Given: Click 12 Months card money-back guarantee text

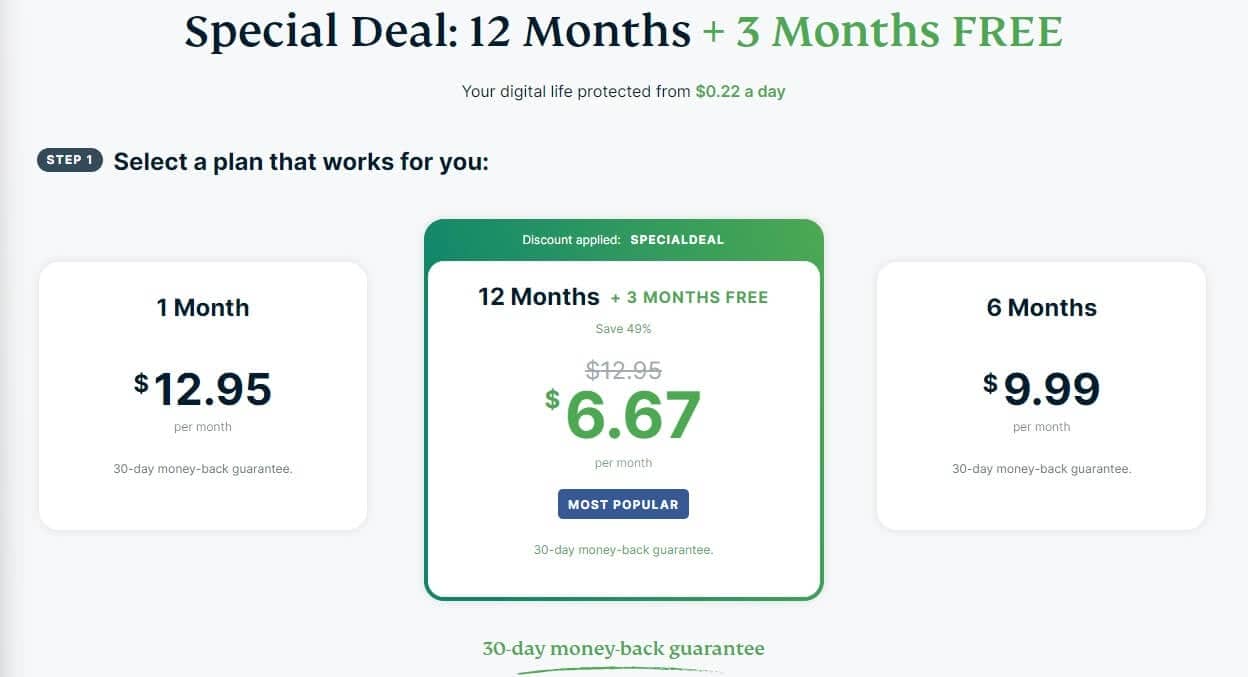Looking at the screenshot, I should 623,550.
